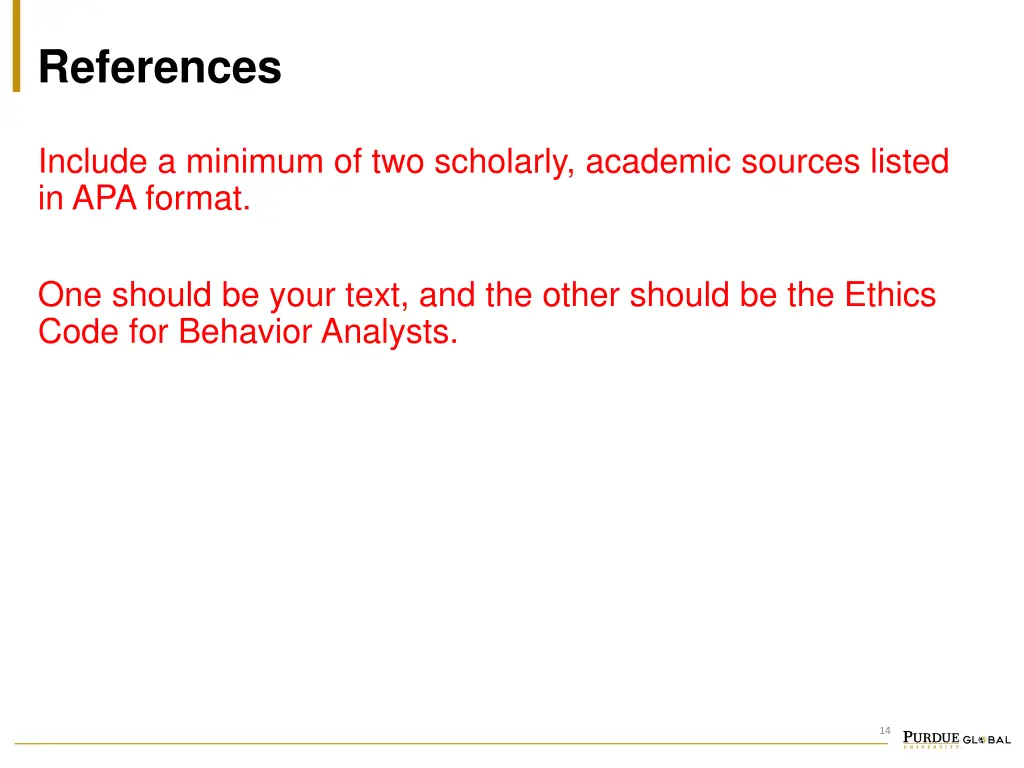Image resolution: width=1024 pixels, height=768 pixels.
Task: Click the gold footer line at bottom
Action: [x=451, y=743]
